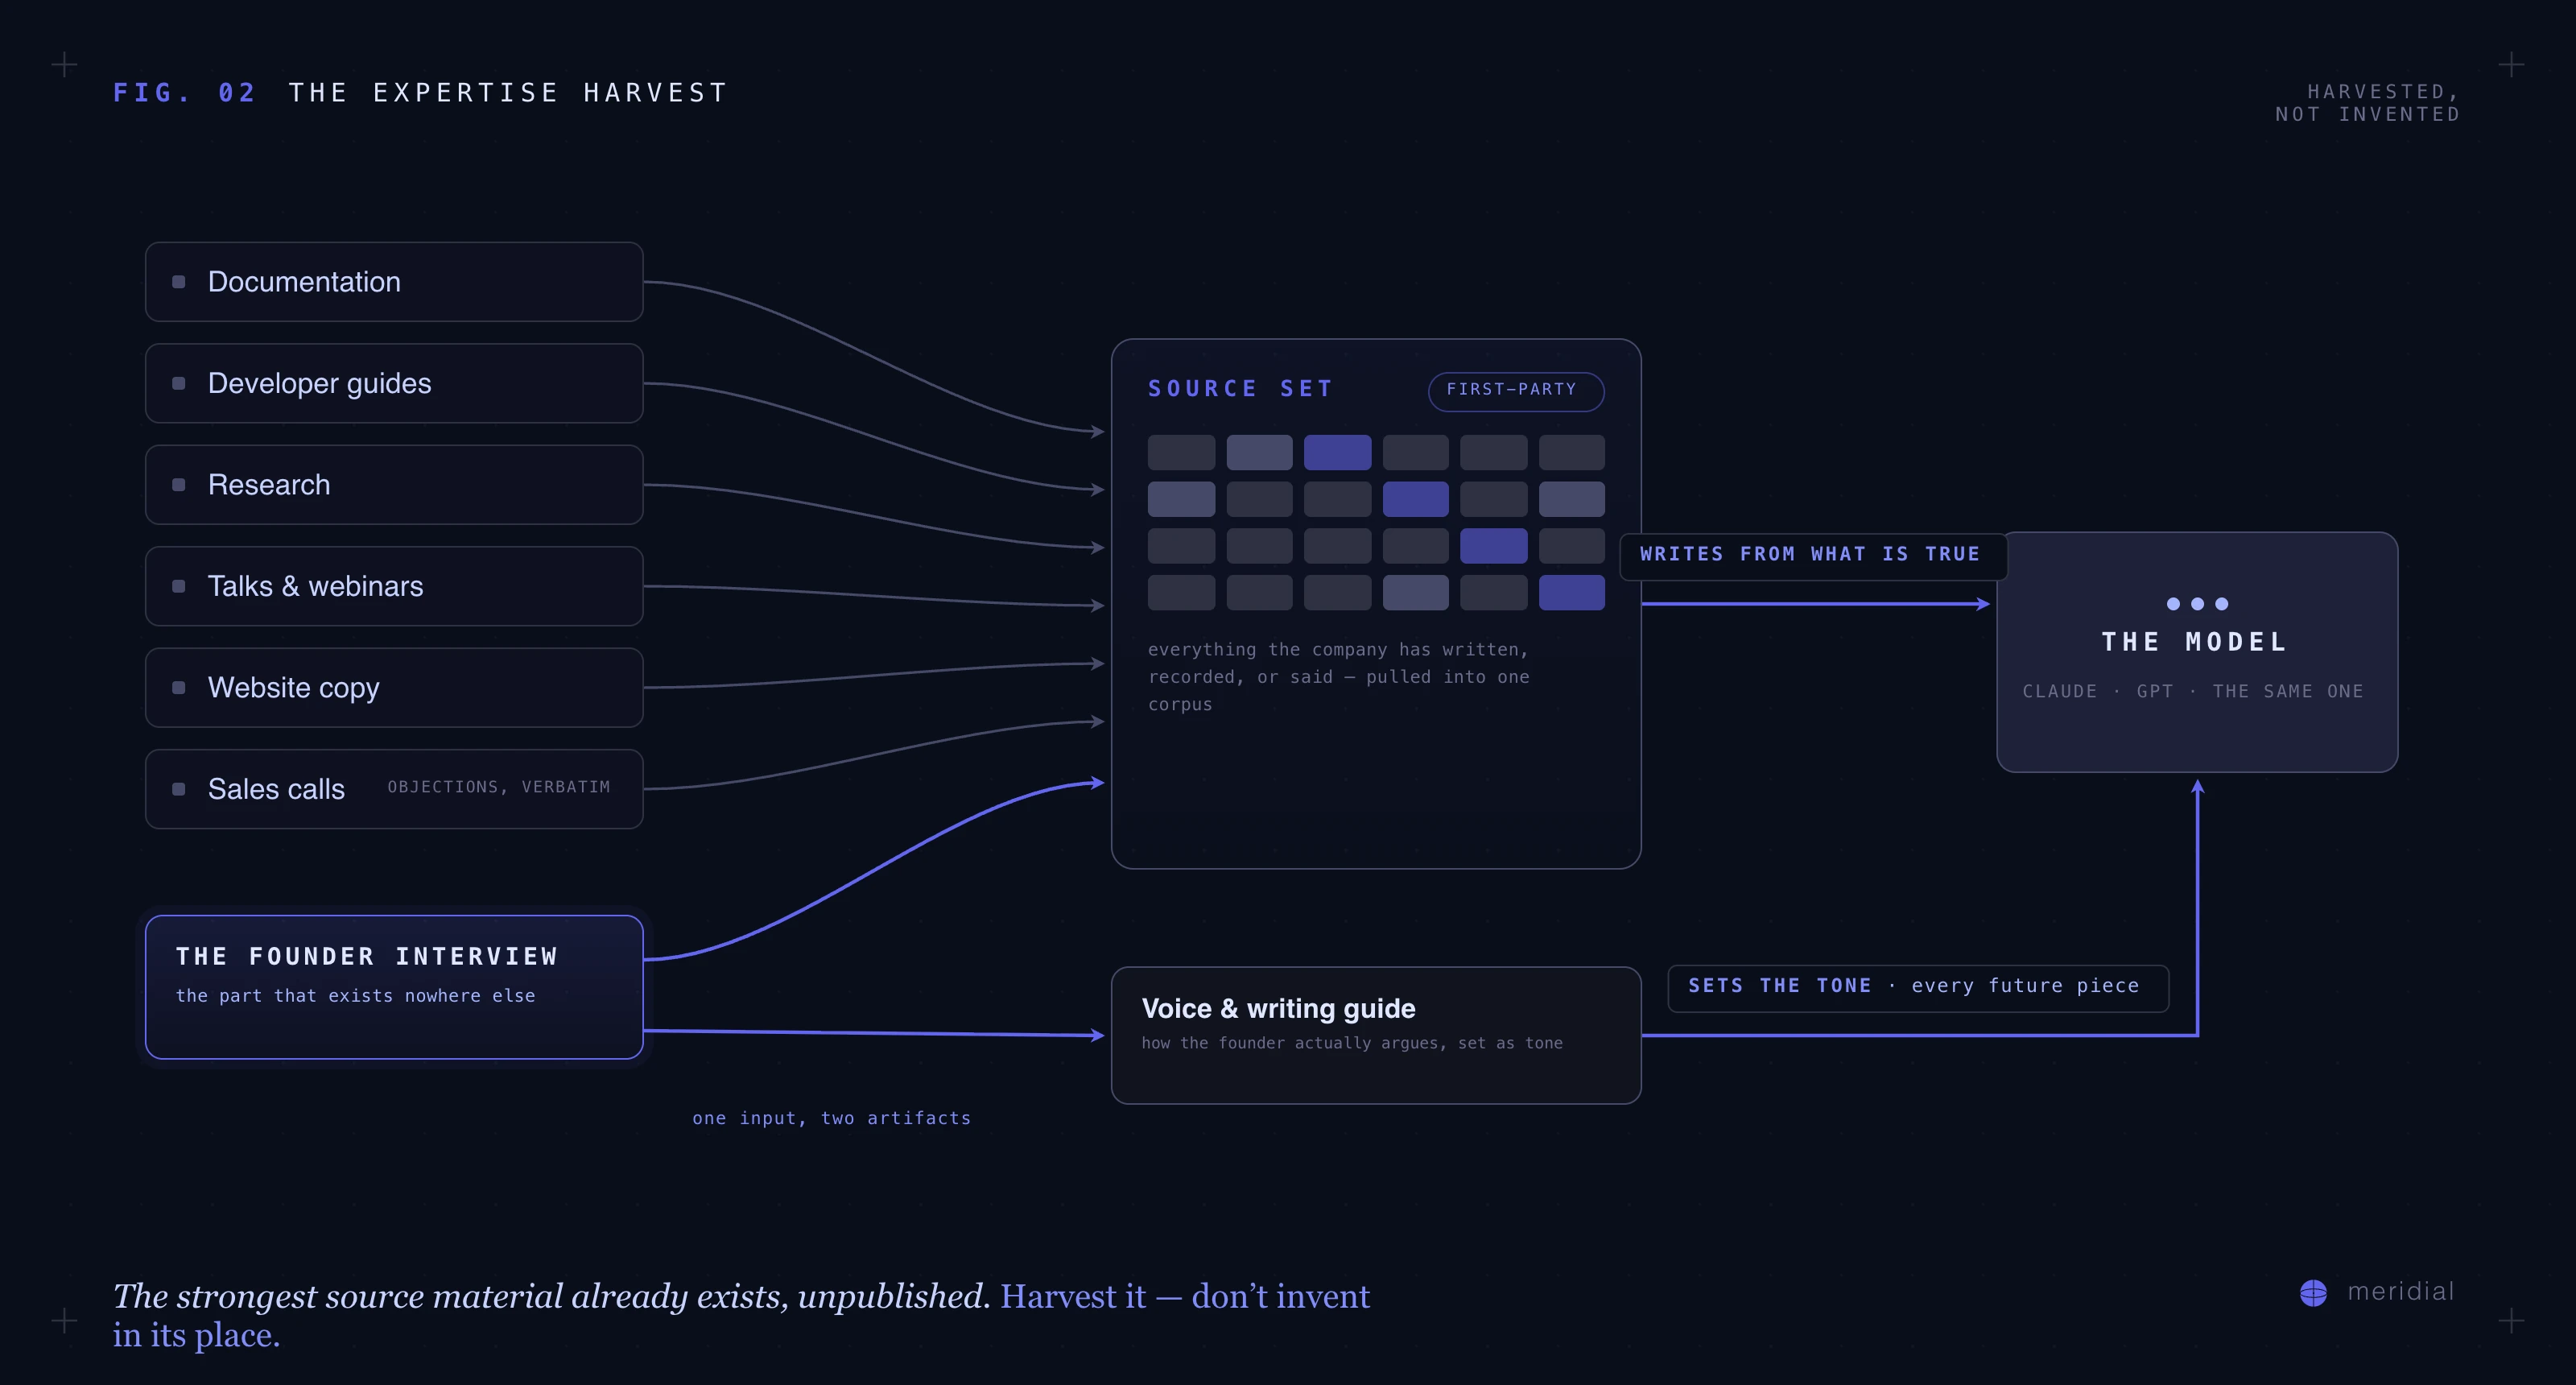This screenshot has width=2576, height=1385.
Task: Select the FIRST-PARTY pill badge
Action: click(1516, 391)
